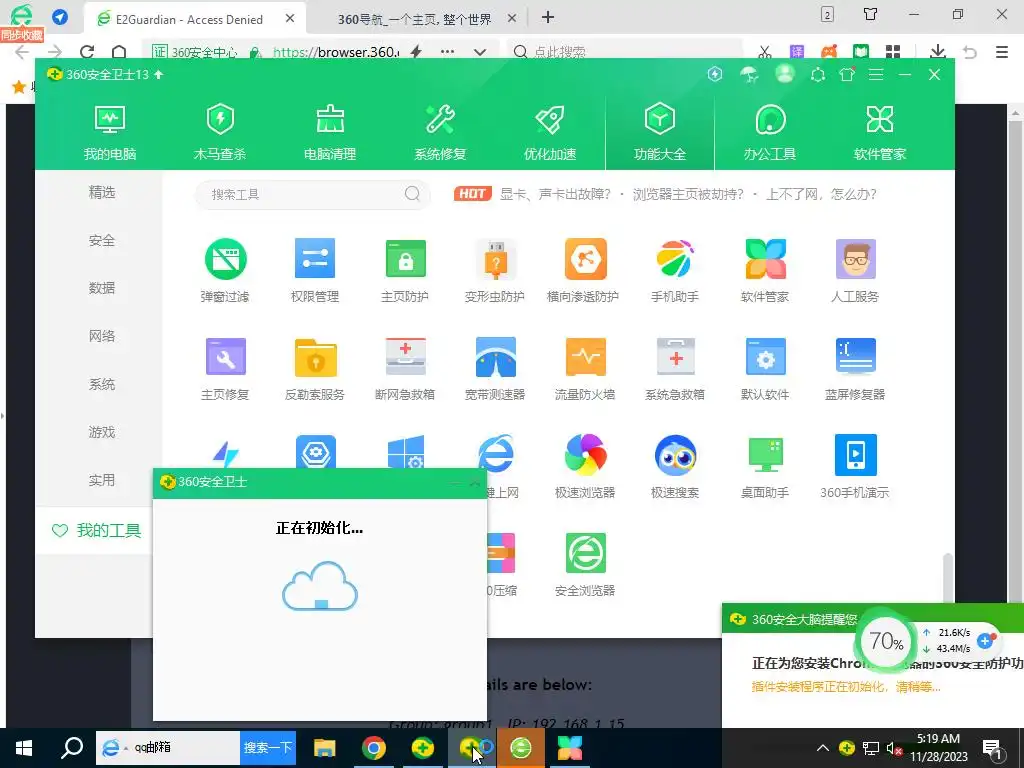
Task: Reload the page in 360 browser
Action: (87, 52)
